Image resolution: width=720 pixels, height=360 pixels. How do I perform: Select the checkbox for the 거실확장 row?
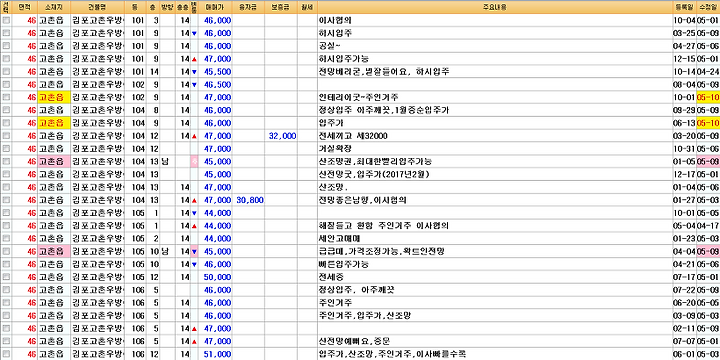(6, 149)
